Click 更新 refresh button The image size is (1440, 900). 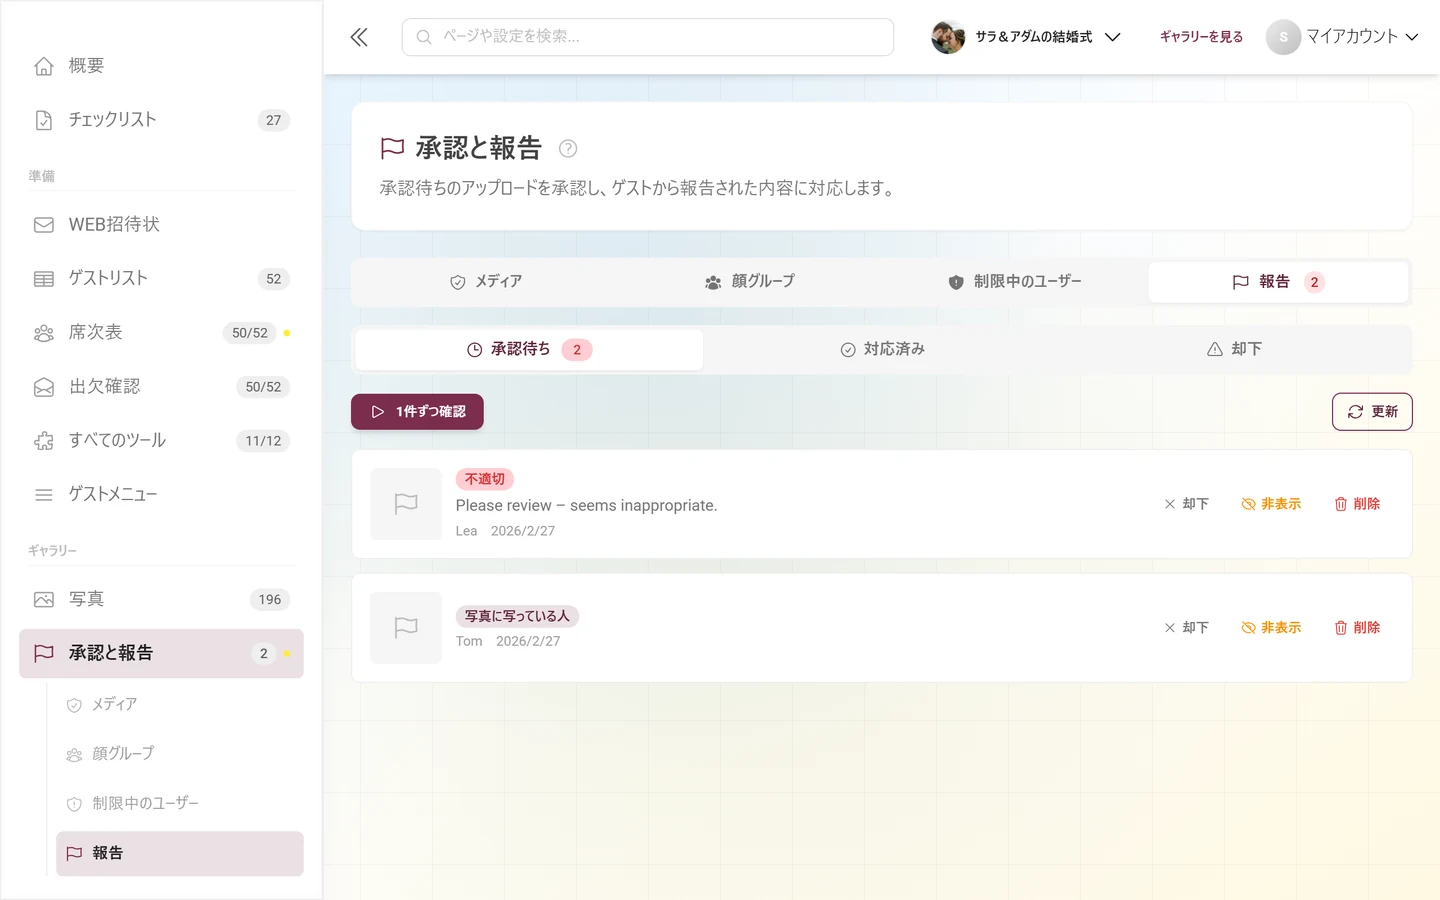coord(1372,412)
